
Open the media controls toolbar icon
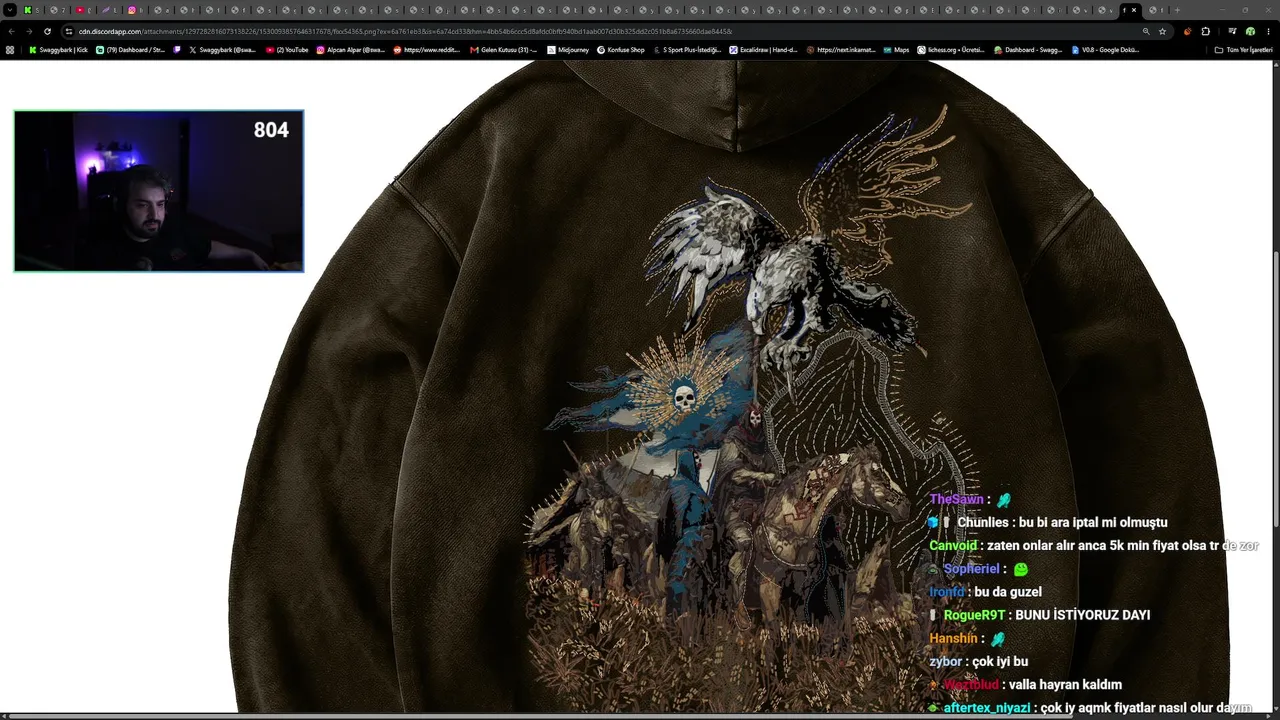pyautogui.click(x=1232, y=31)
